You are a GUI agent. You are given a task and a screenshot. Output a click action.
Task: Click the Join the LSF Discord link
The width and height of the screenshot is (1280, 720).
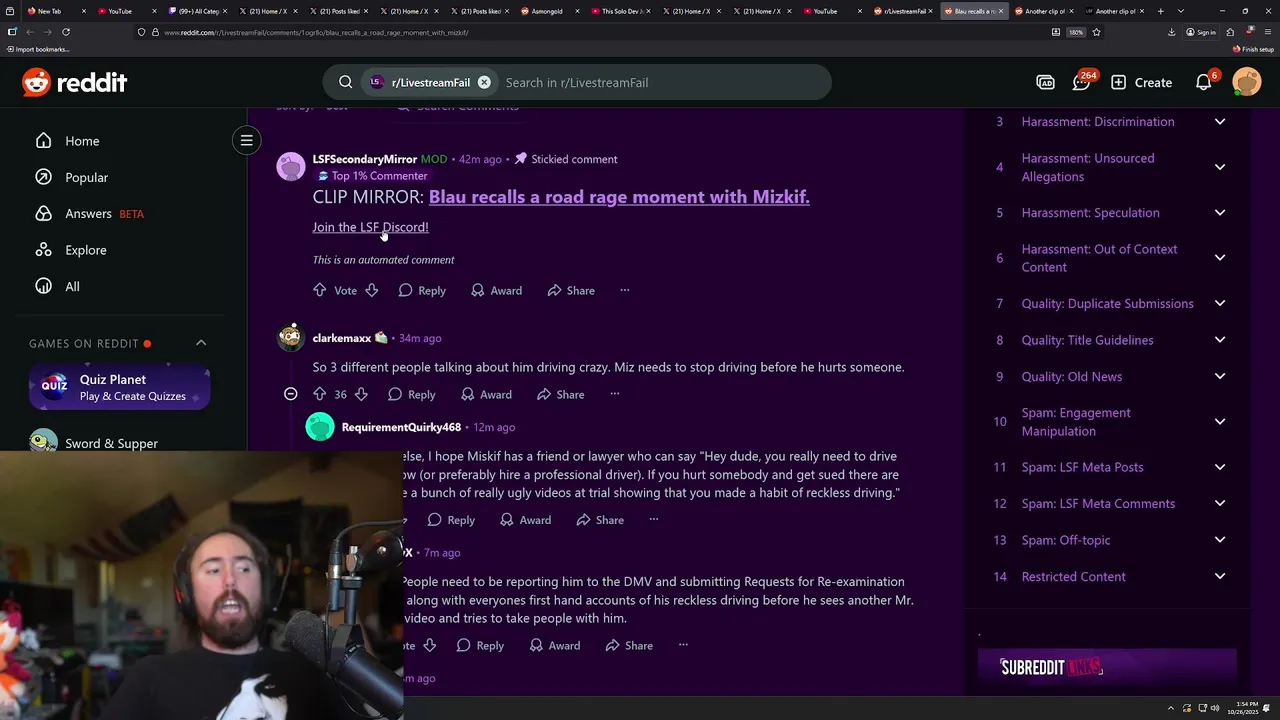click(x=370, y=227)
